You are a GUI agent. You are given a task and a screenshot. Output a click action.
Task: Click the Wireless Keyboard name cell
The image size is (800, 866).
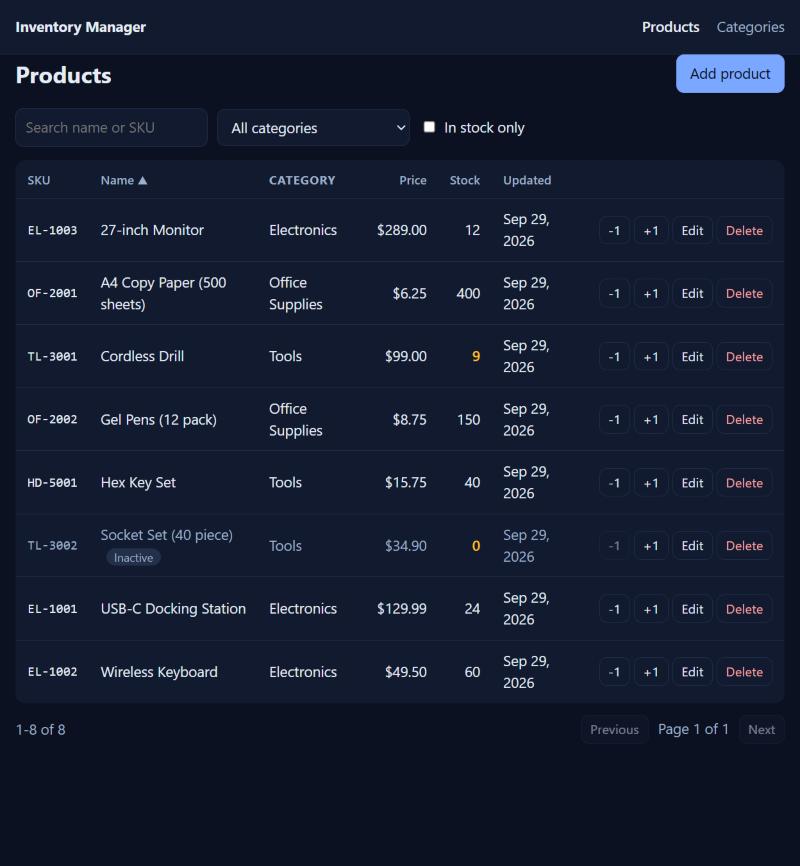[159, 672]
